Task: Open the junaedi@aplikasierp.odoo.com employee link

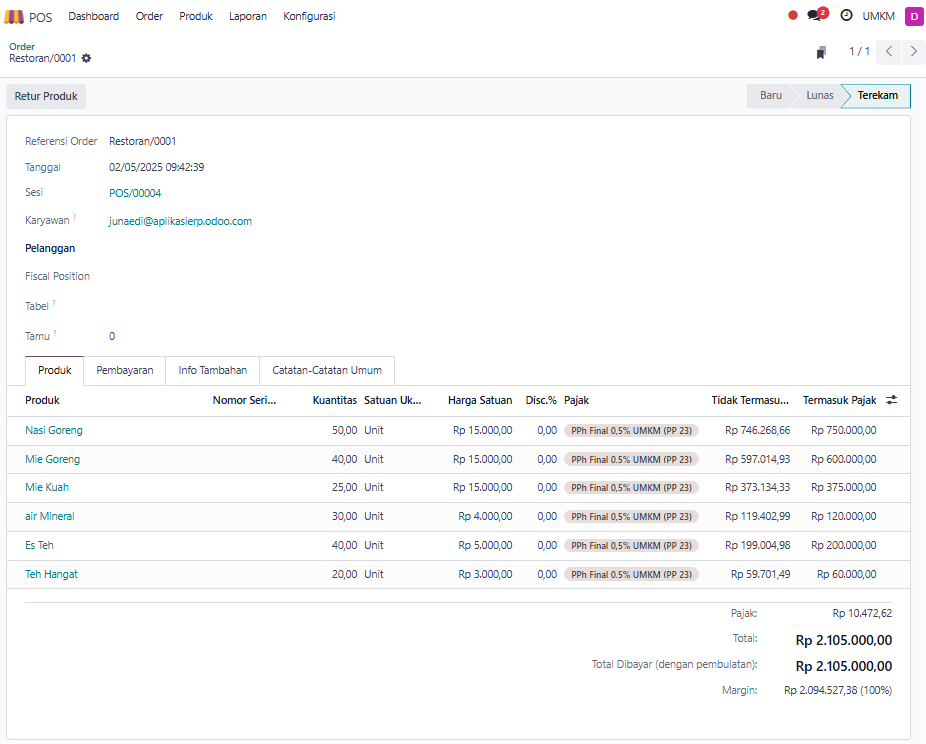Action: point(180,221)
